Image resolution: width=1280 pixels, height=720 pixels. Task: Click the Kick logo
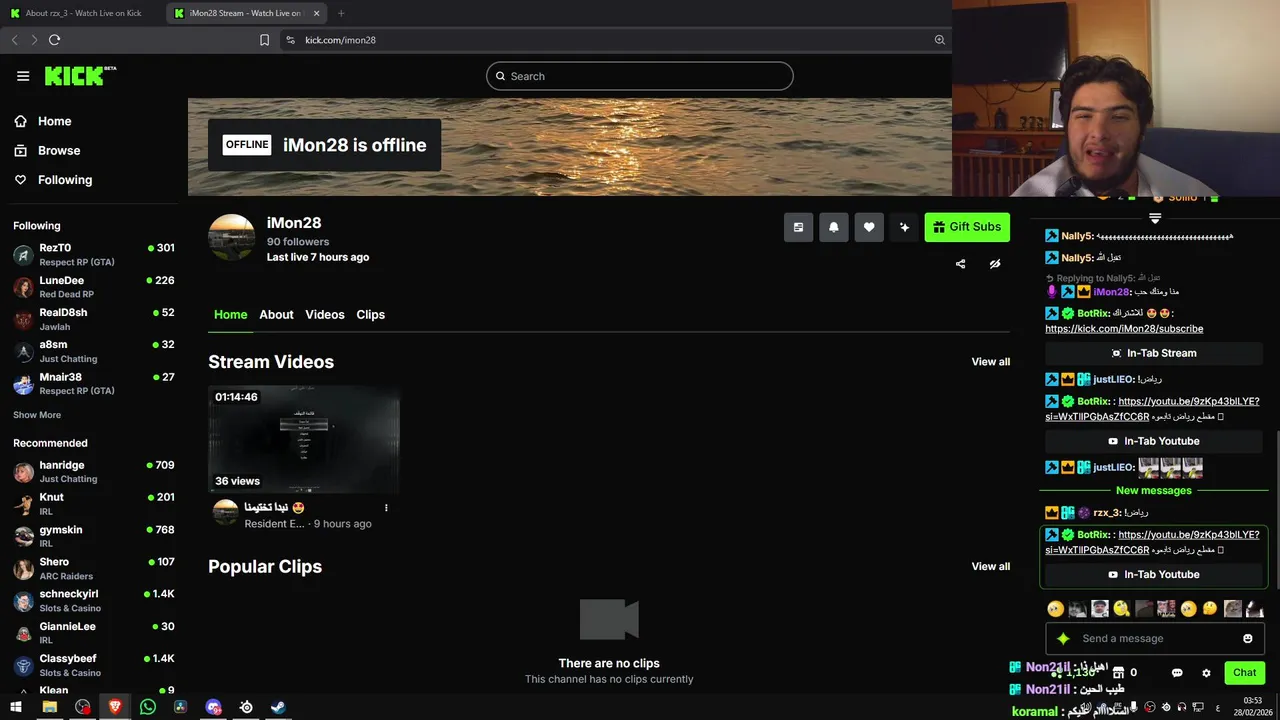[x=80, y=76]
